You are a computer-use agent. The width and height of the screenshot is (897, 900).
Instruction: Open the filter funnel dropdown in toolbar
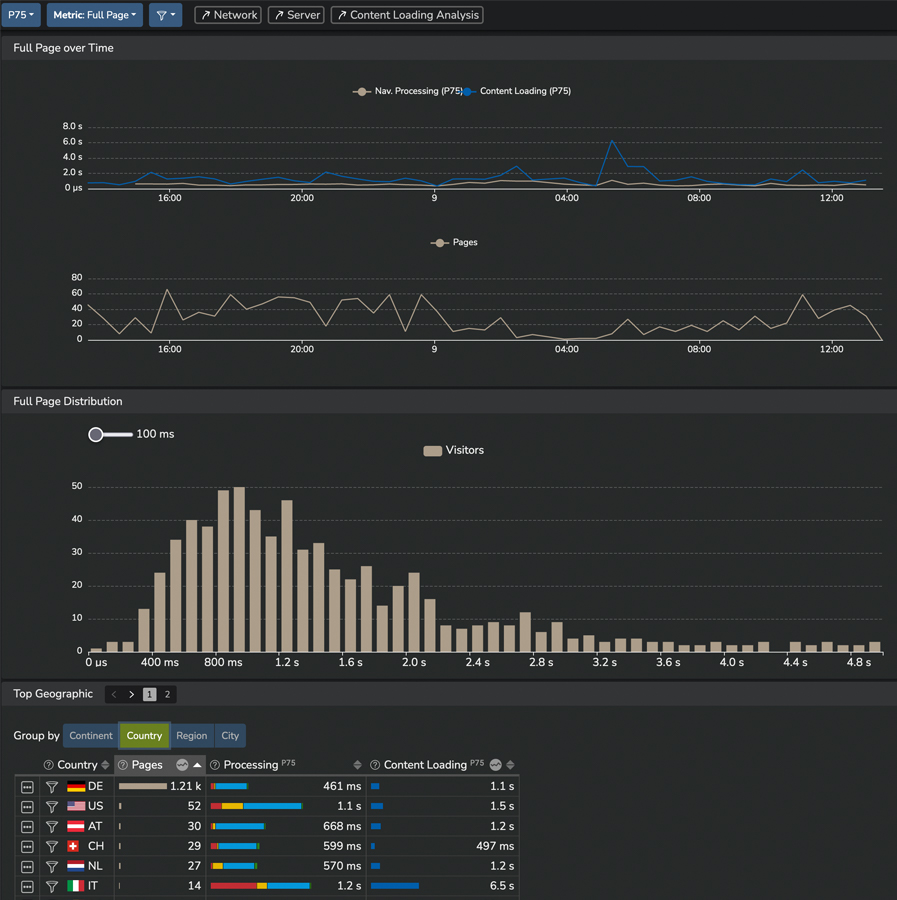pyautogui.click(x=165, y=15)
